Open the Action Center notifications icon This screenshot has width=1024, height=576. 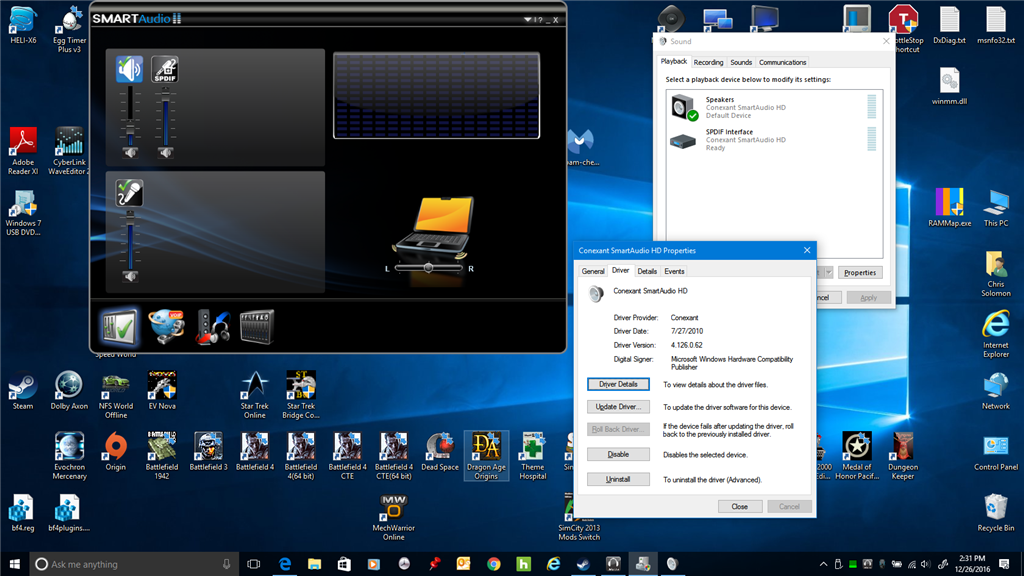click(x=1005, y=564)
